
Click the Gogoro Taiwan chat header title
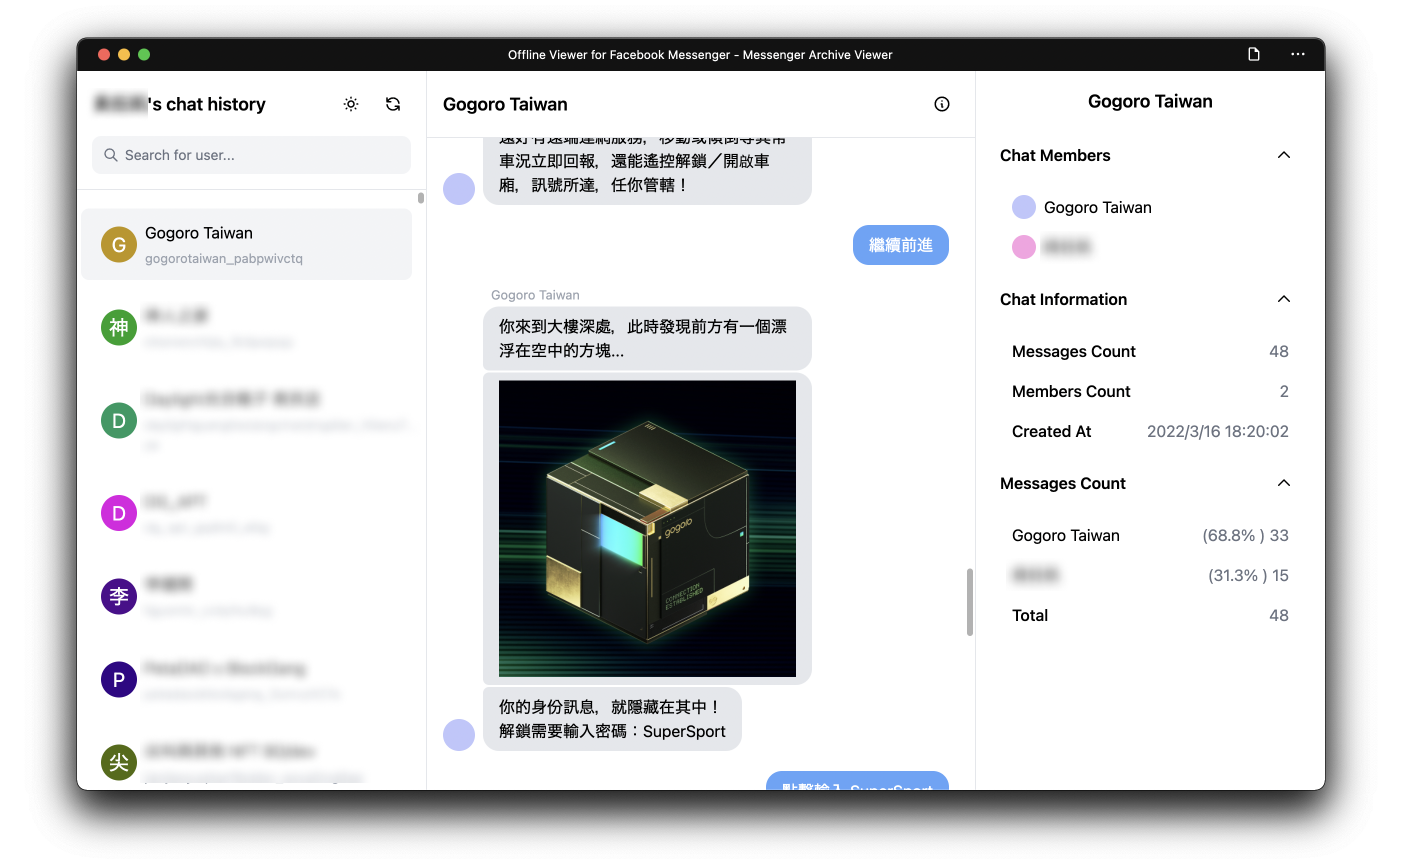point(505,104)
